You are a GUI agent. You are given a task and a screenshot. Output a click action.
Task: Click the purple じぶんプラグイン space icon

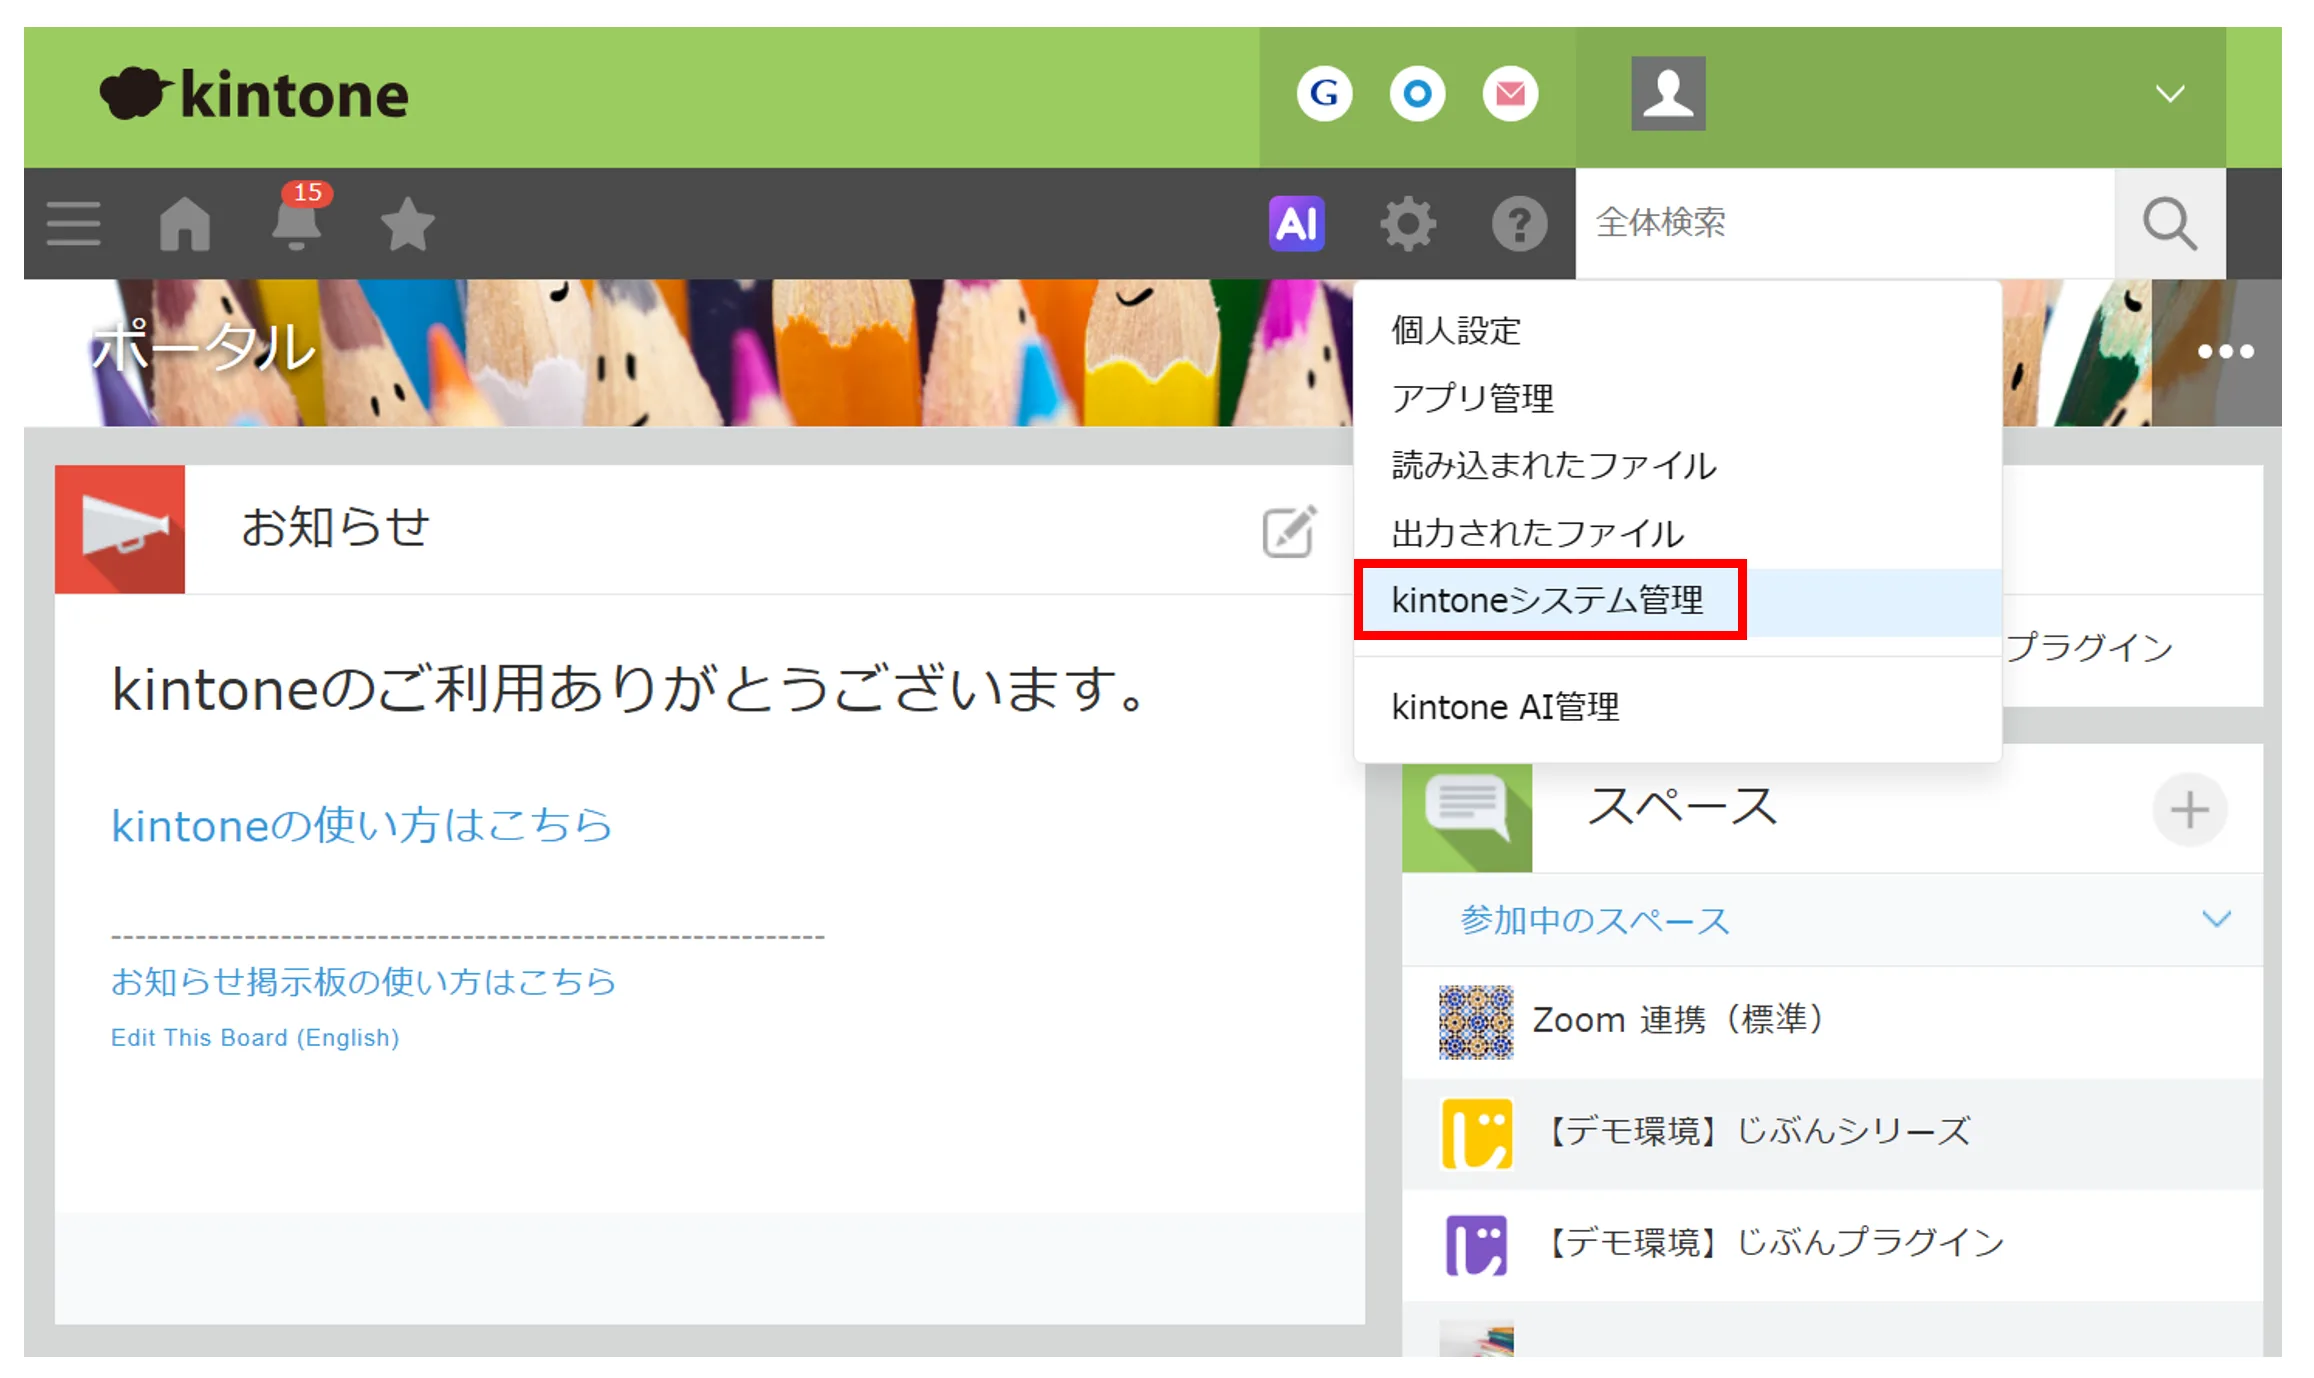(1476, 1245)
